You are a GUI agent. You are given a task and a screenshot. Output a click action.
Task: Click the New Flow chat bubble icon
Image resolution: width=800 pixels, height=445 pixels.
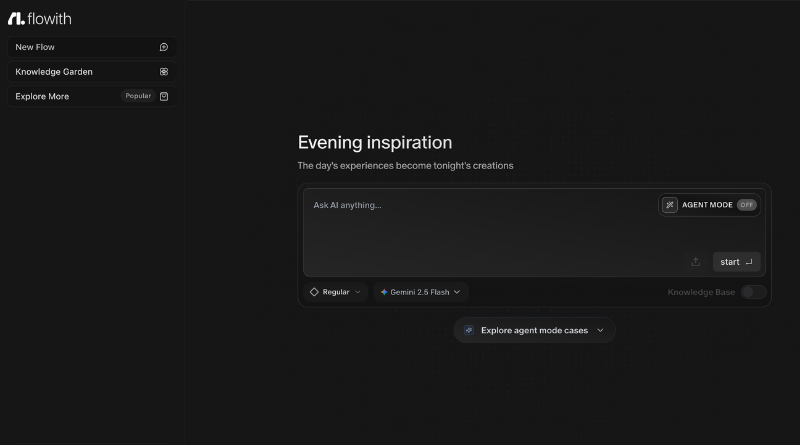point(164,47)
